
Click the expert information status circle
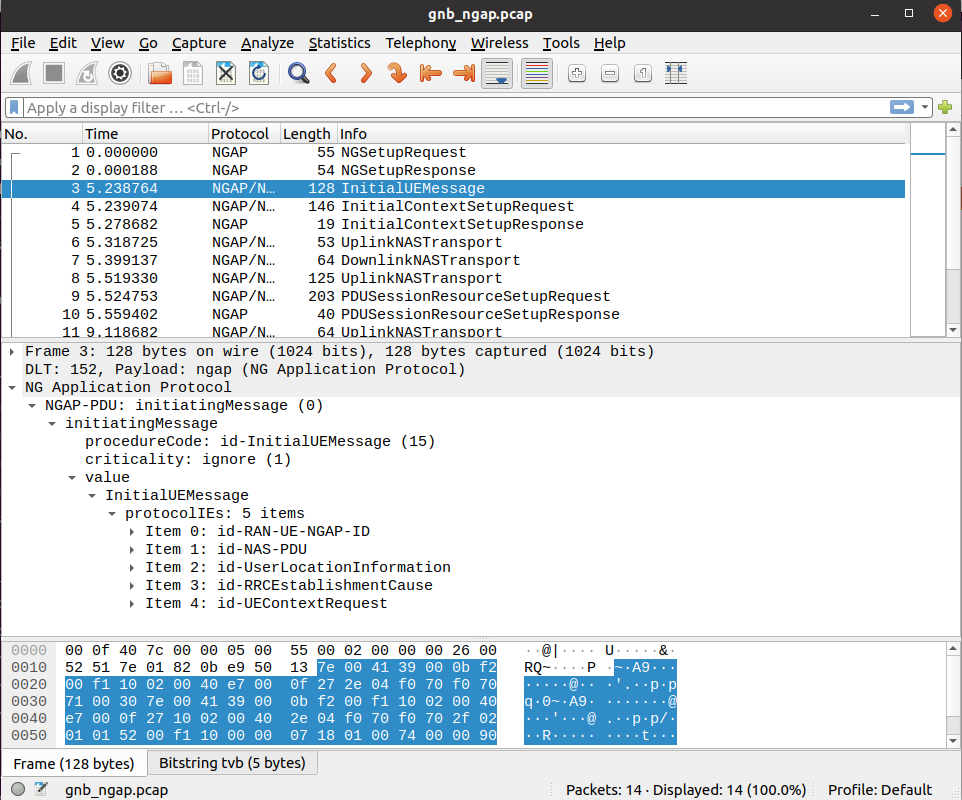click(x=19, y=789)
